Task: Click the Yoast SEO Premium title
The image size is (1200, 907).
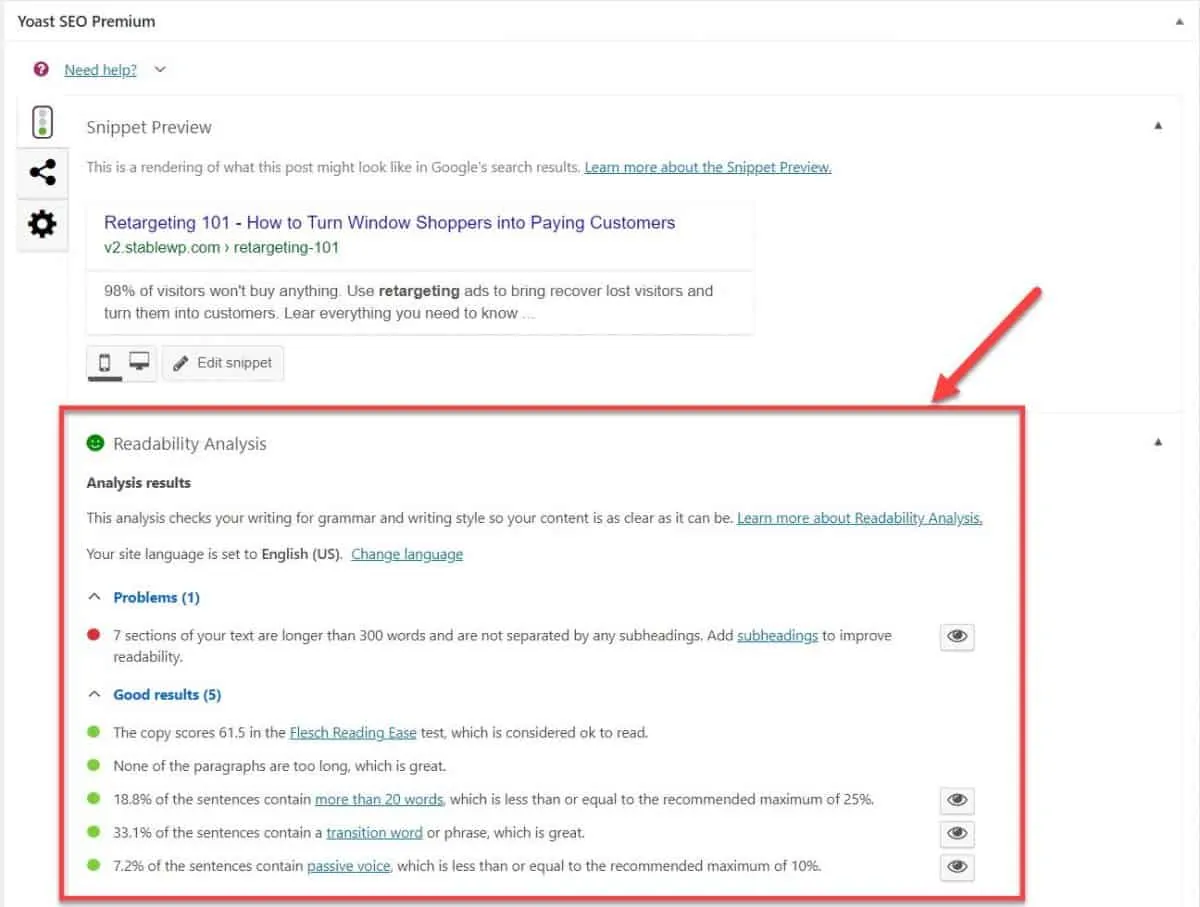Action: [x=87, y=20]
